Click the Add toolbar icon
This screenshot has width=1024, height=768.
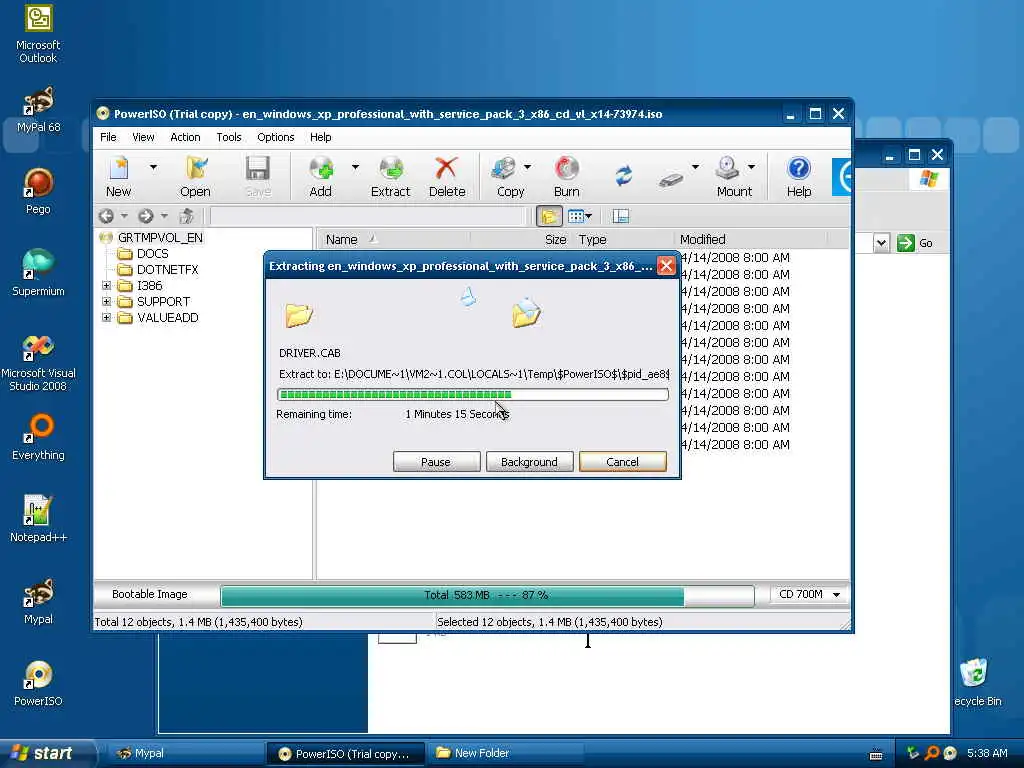click(321, 176)
